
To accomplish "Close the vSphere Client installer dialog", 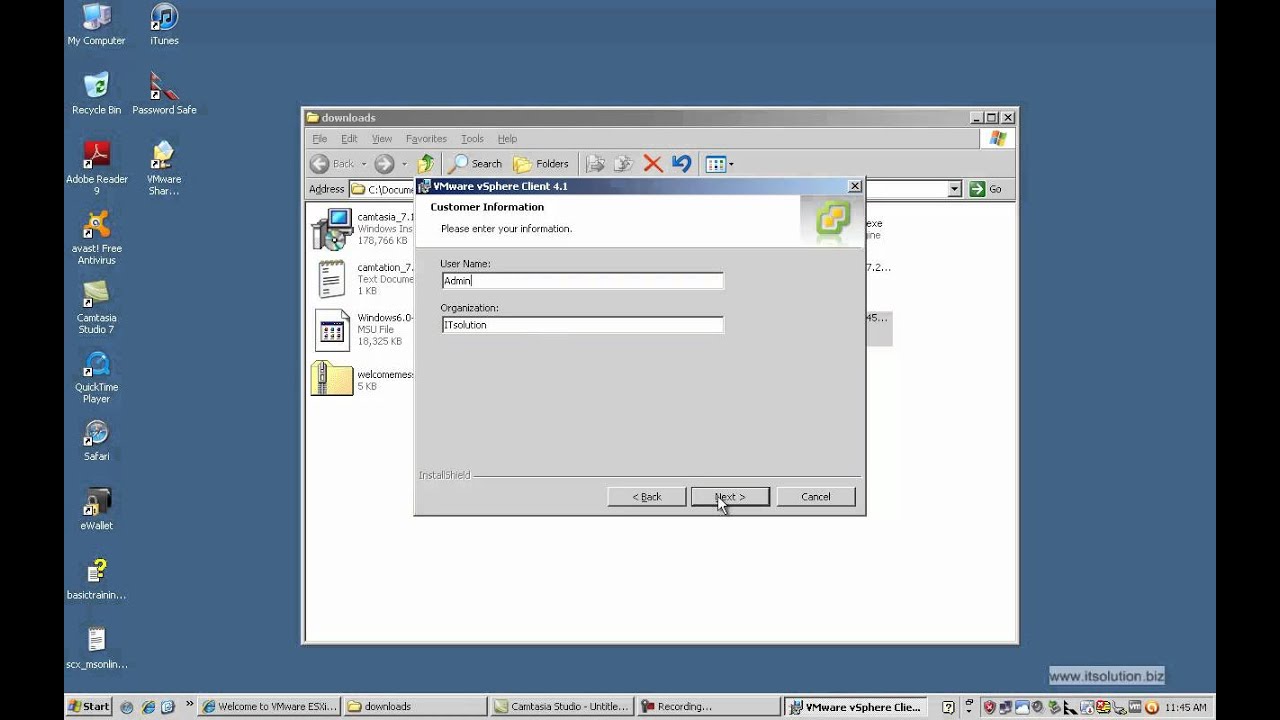I will click(854, 186).
